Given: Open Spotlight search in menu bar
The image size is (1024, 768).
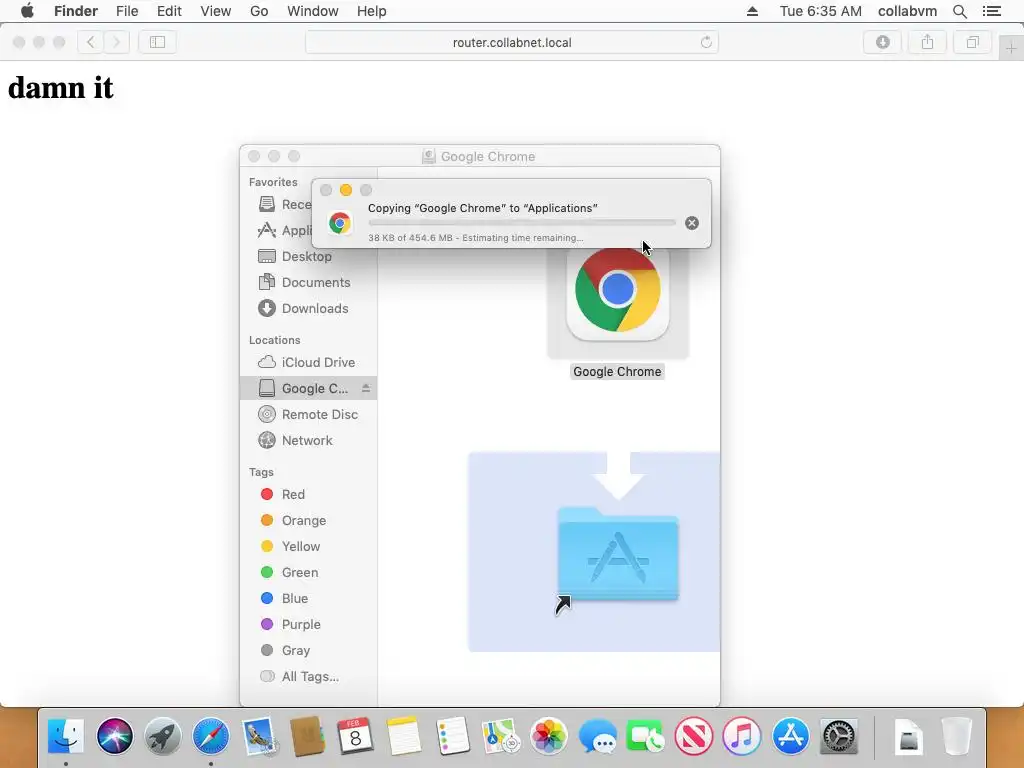Looking at the screenshot, I should point(959,11).
